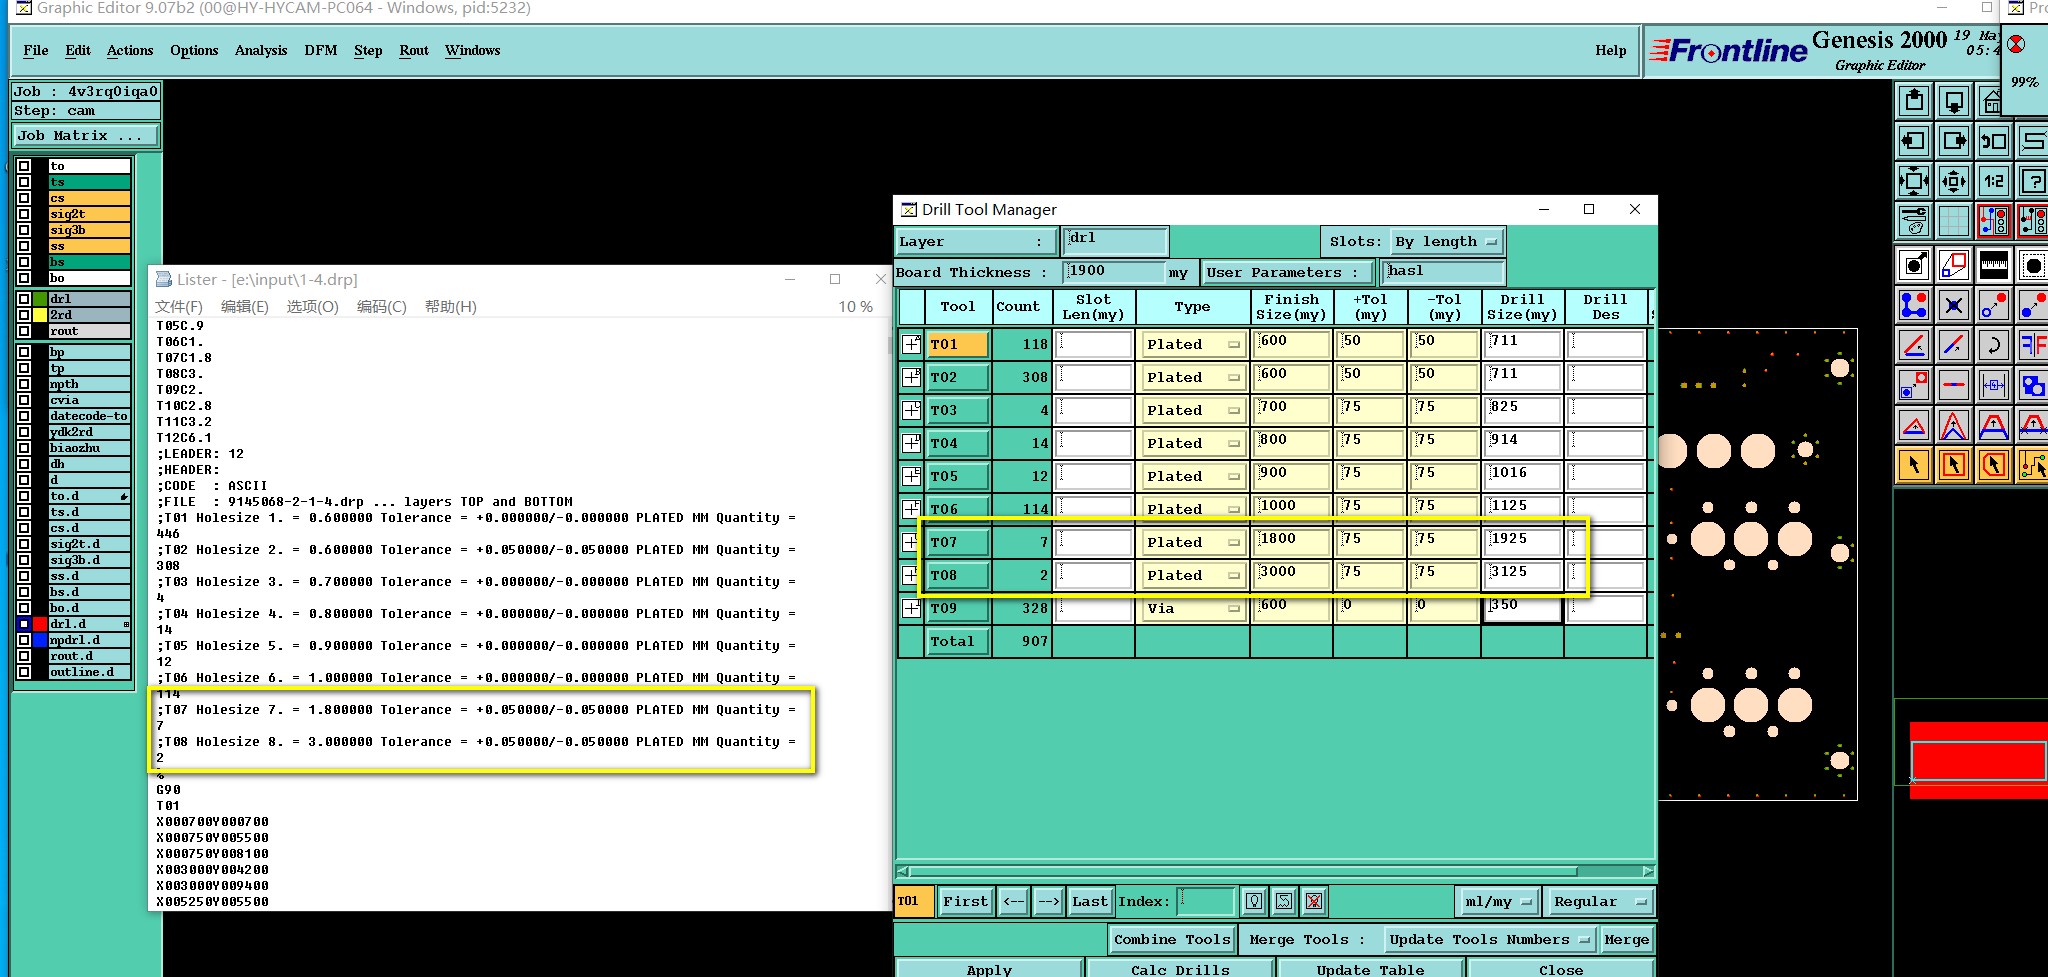
Task: Click the pan right view icon
Action: [x=1954, y=141]
